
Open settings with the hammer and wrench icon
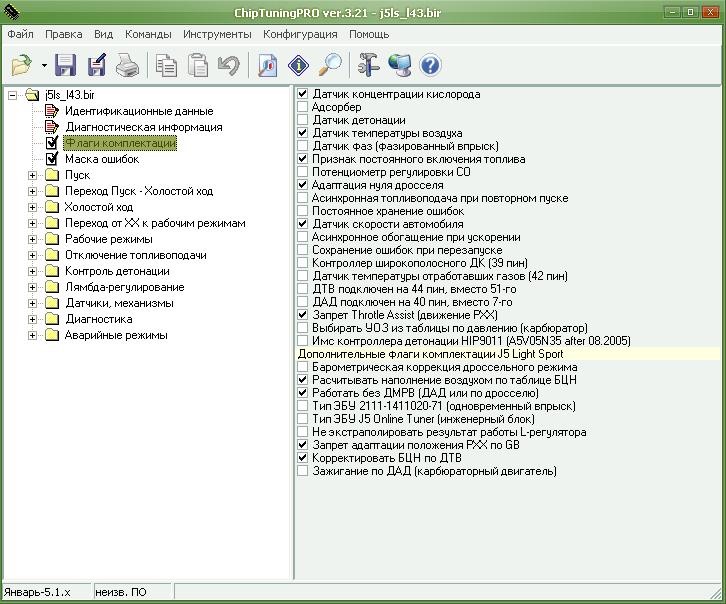[369, 65]
